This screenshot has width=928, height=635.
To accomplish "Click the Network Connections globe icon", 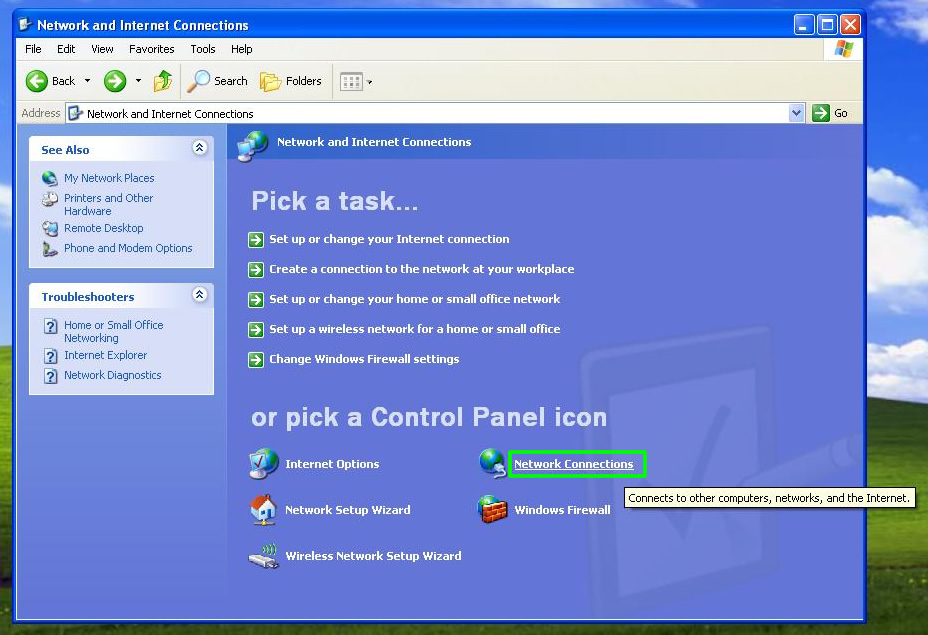I will coord(492,463).
